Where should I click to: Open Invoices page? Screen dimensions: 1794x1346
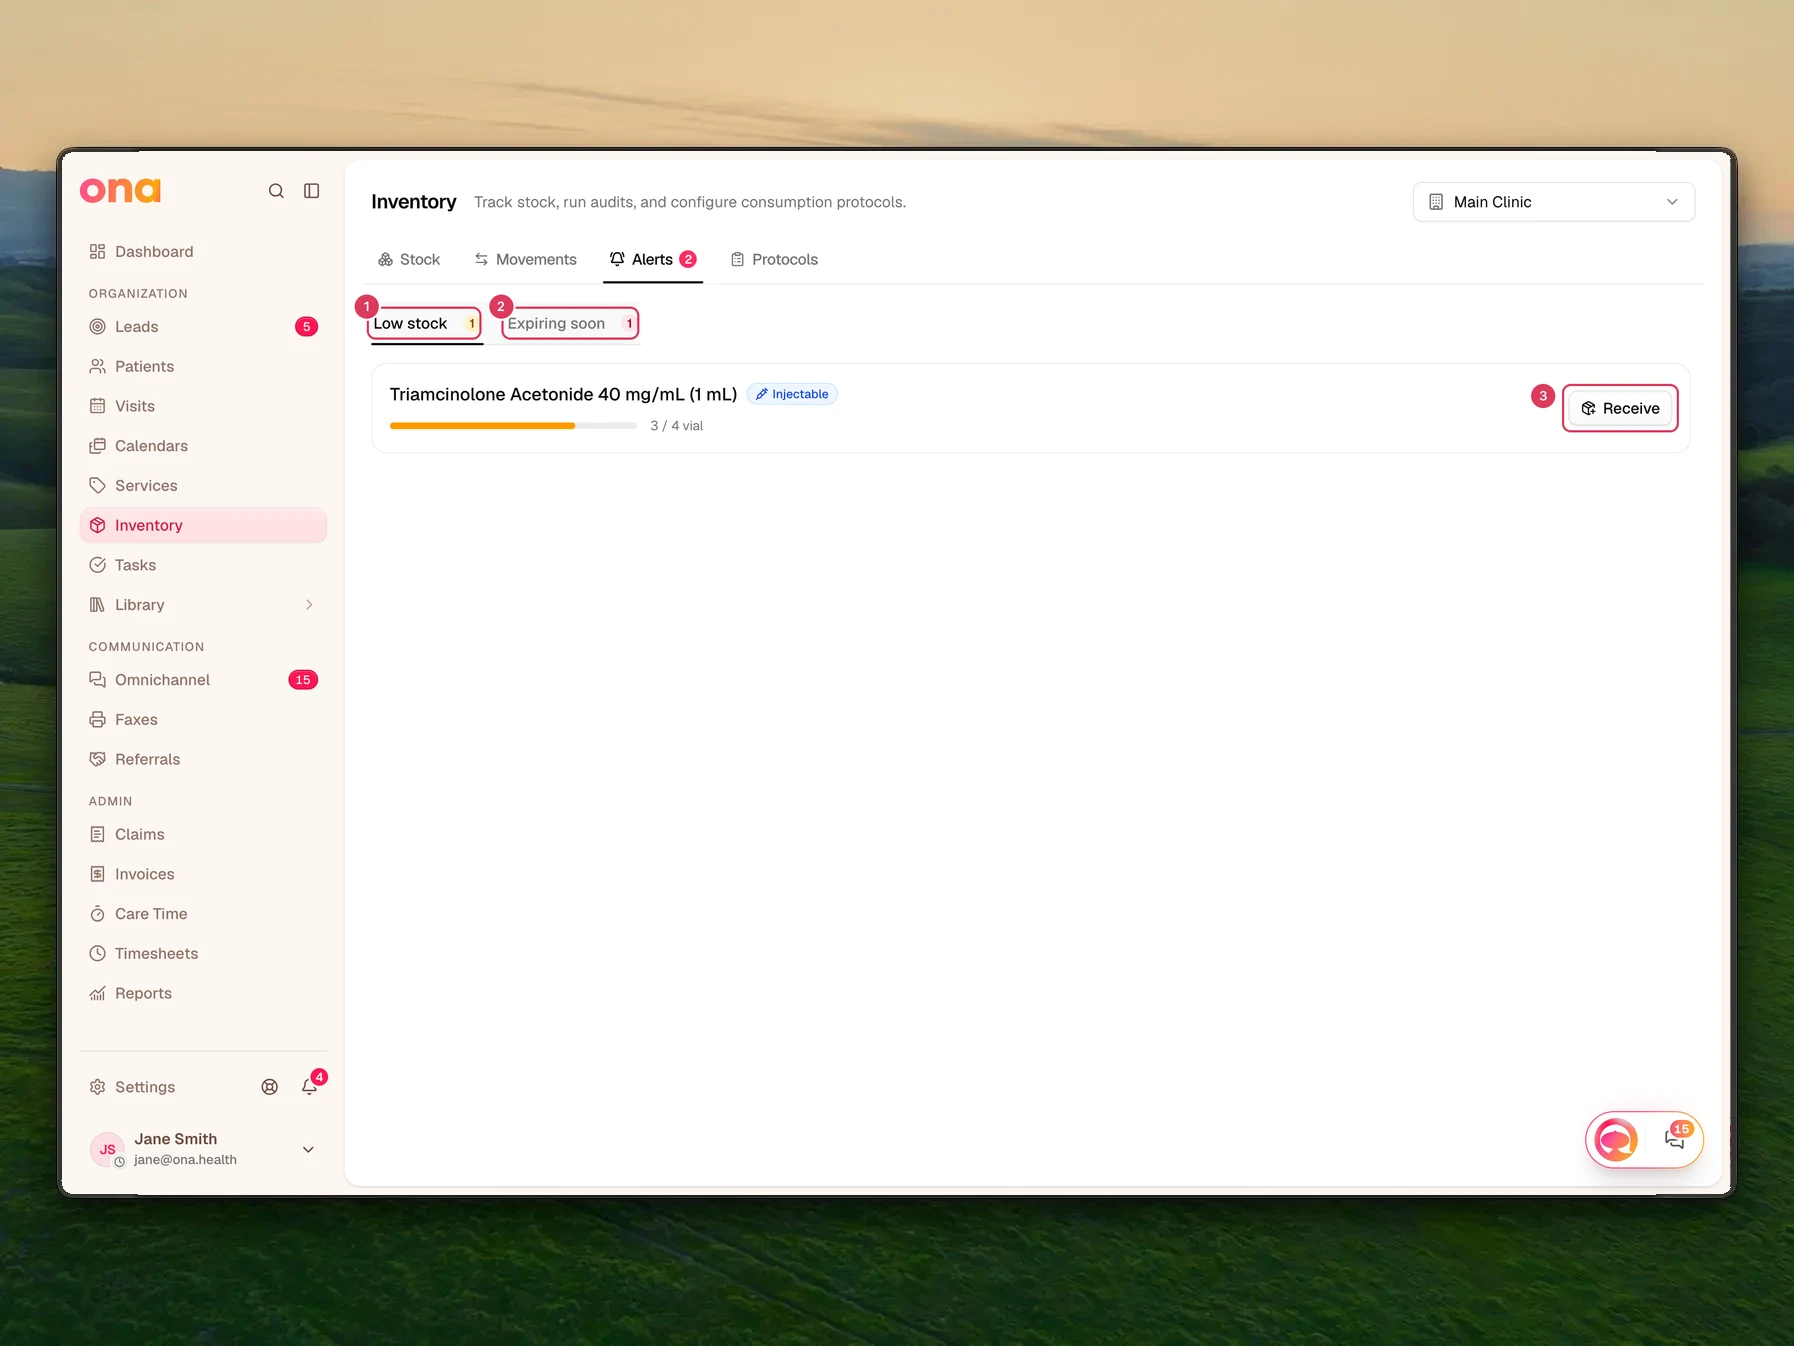[203, 874]
